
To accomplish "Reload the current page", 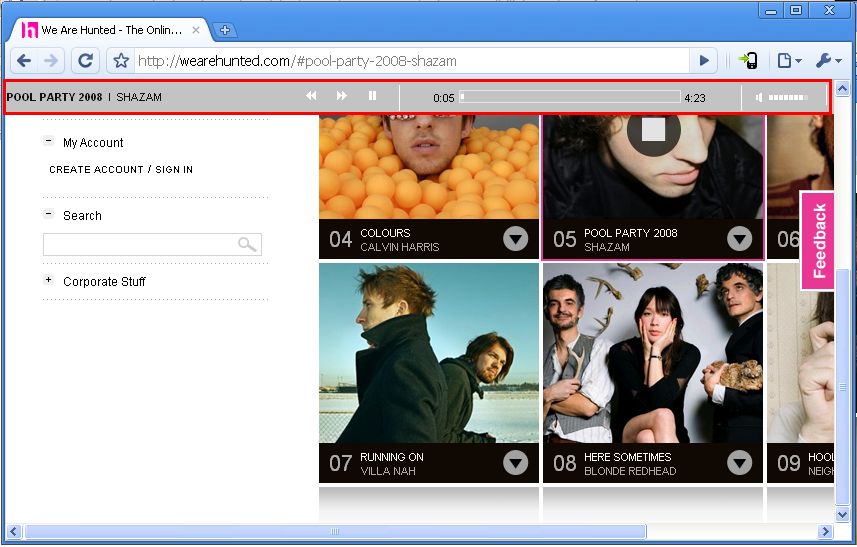I will click(86, 61).
